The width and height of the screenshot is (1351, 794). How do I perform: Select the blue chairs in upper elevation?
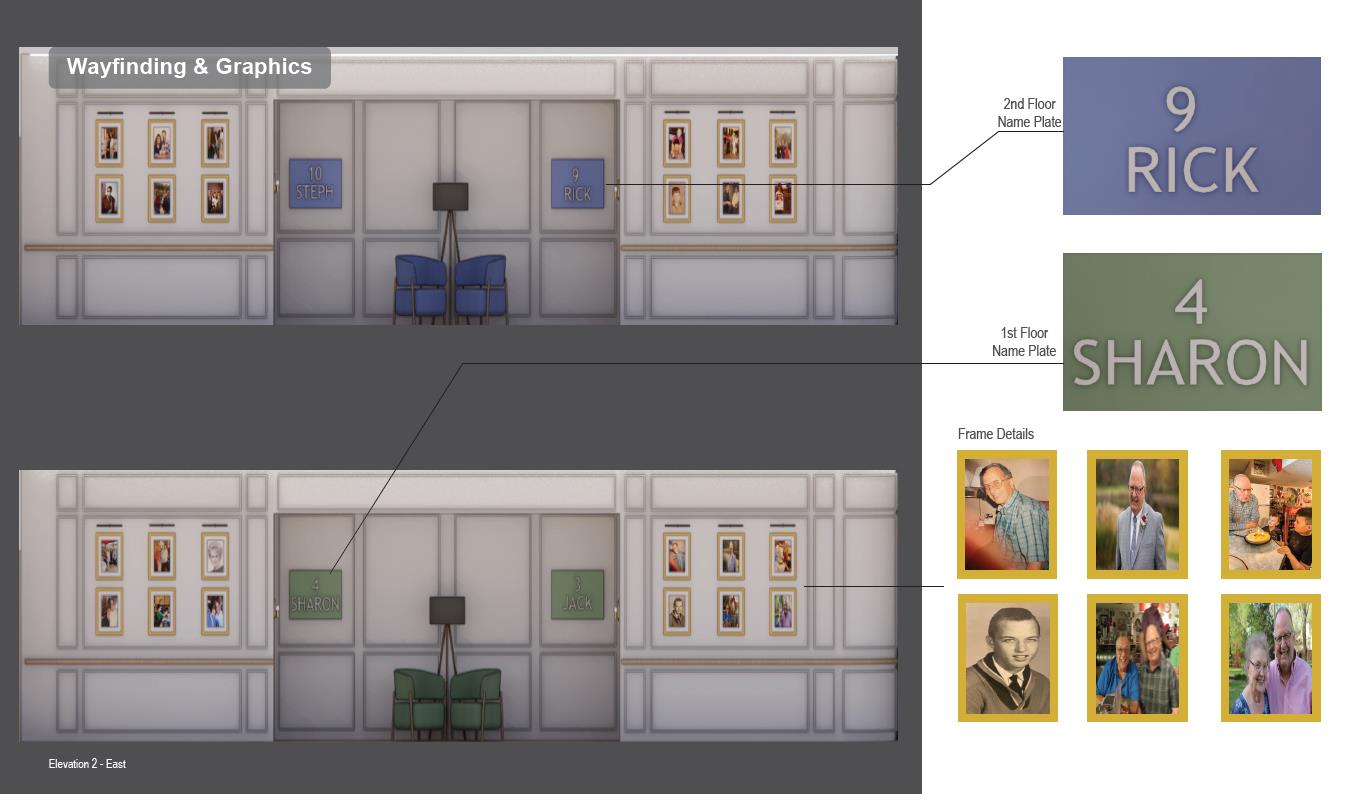point(450,288)
